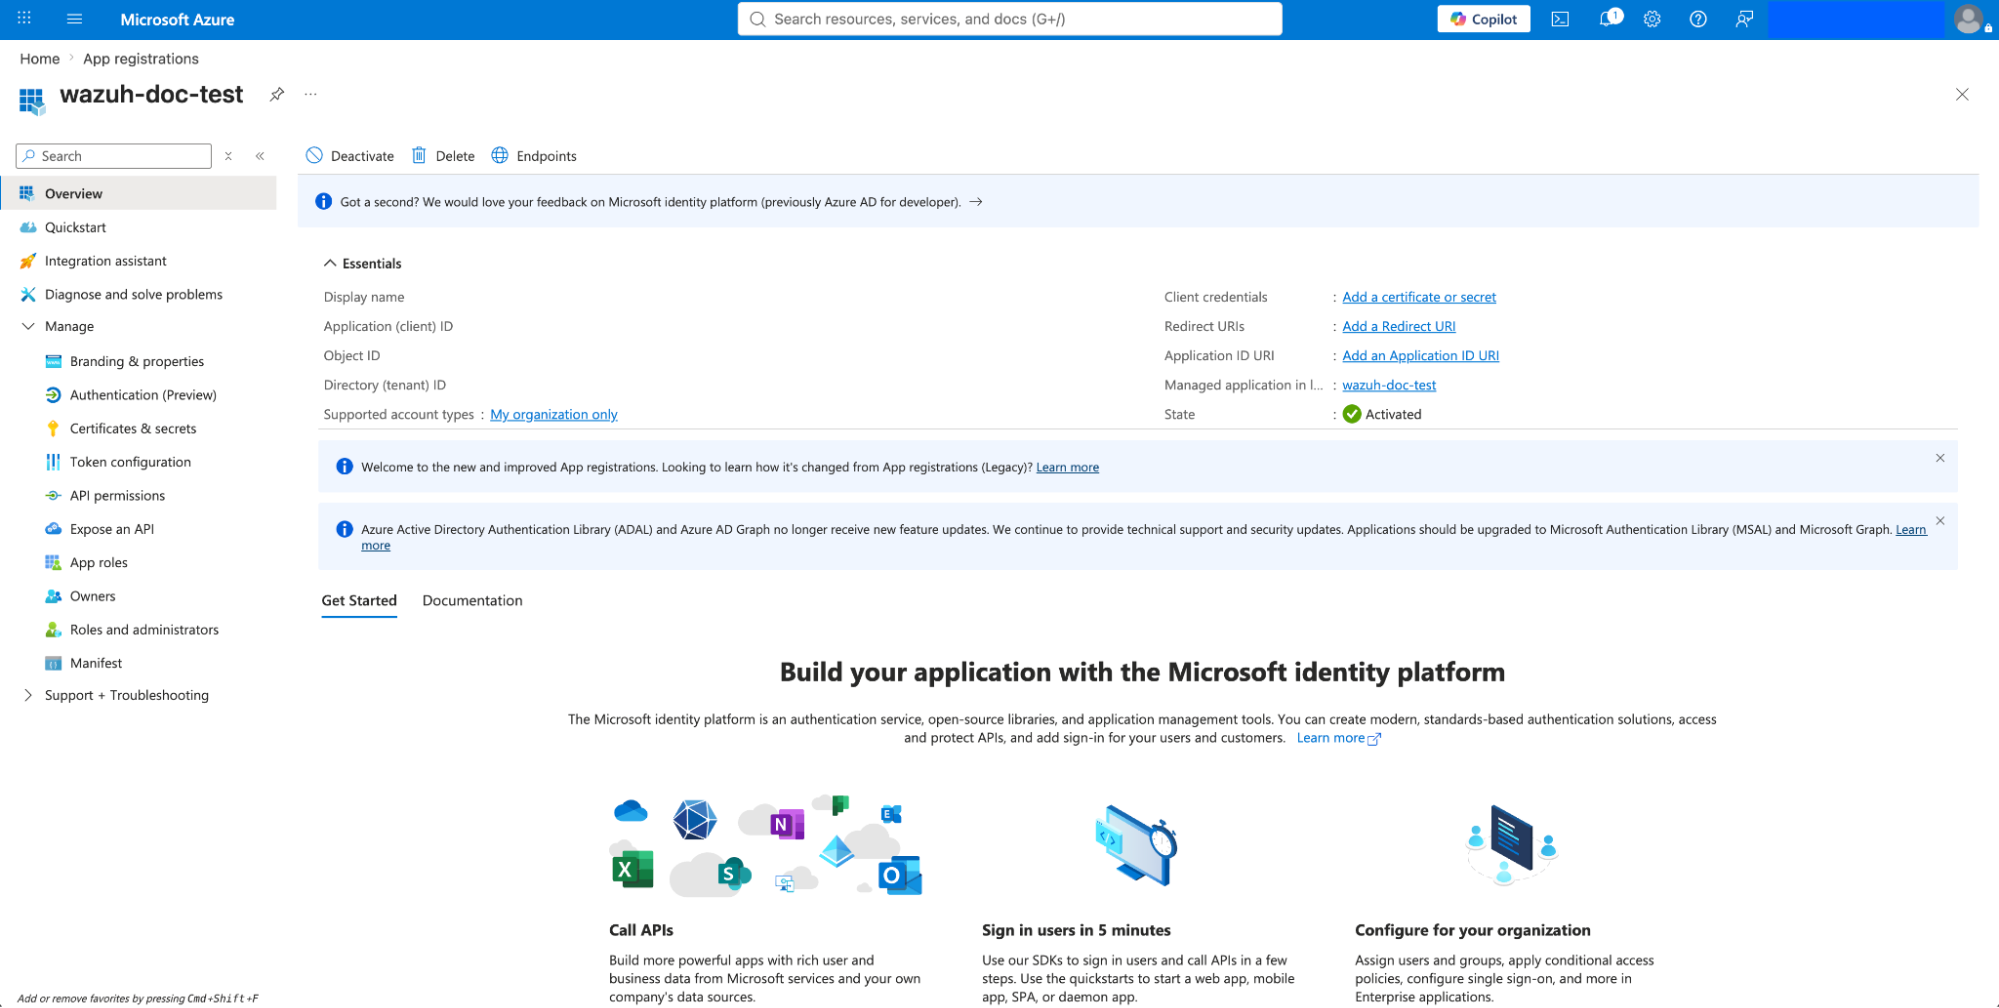
Task: Open the notifications bell
Action: click(1606, 19)
